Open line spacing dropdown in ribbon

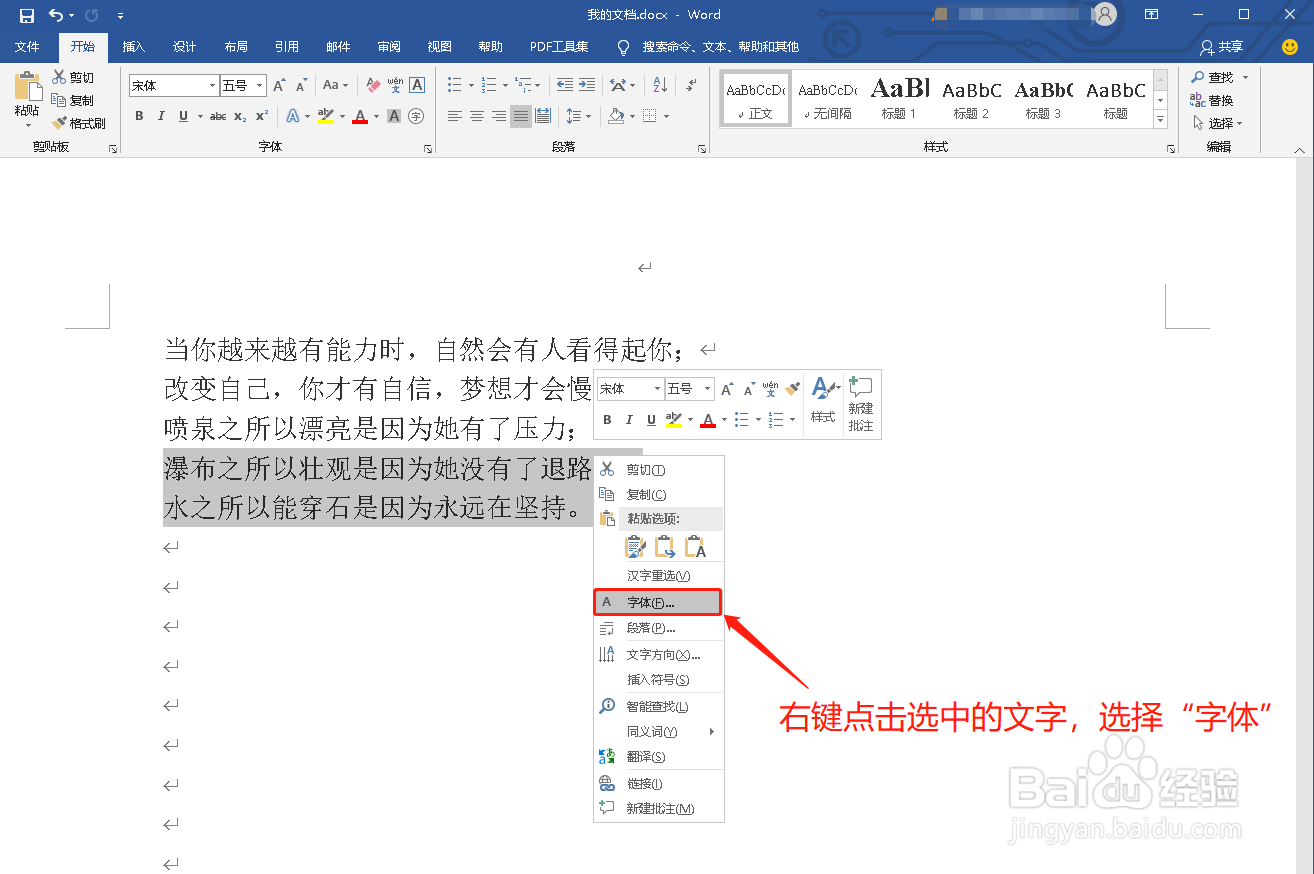point(579,116)
